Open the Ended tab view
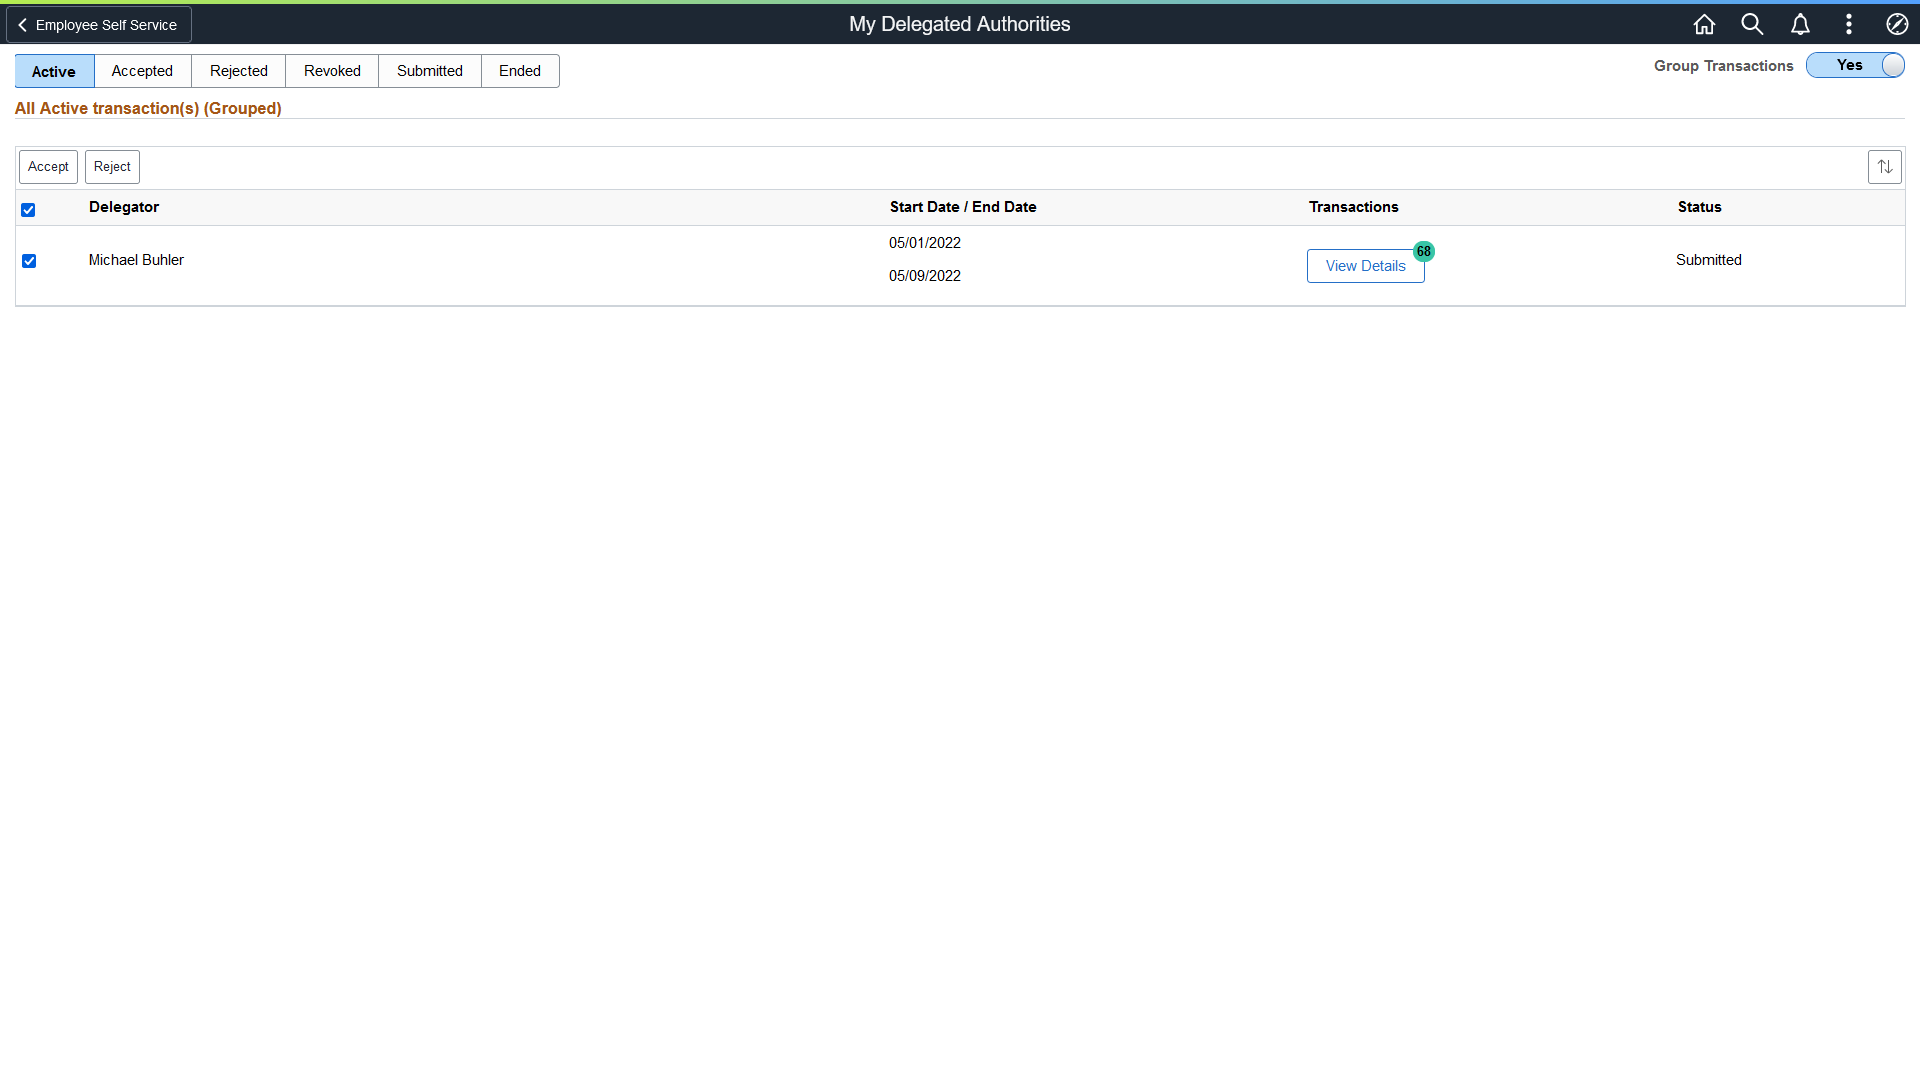This screenshot has width=1920, height=1080. 520,70
